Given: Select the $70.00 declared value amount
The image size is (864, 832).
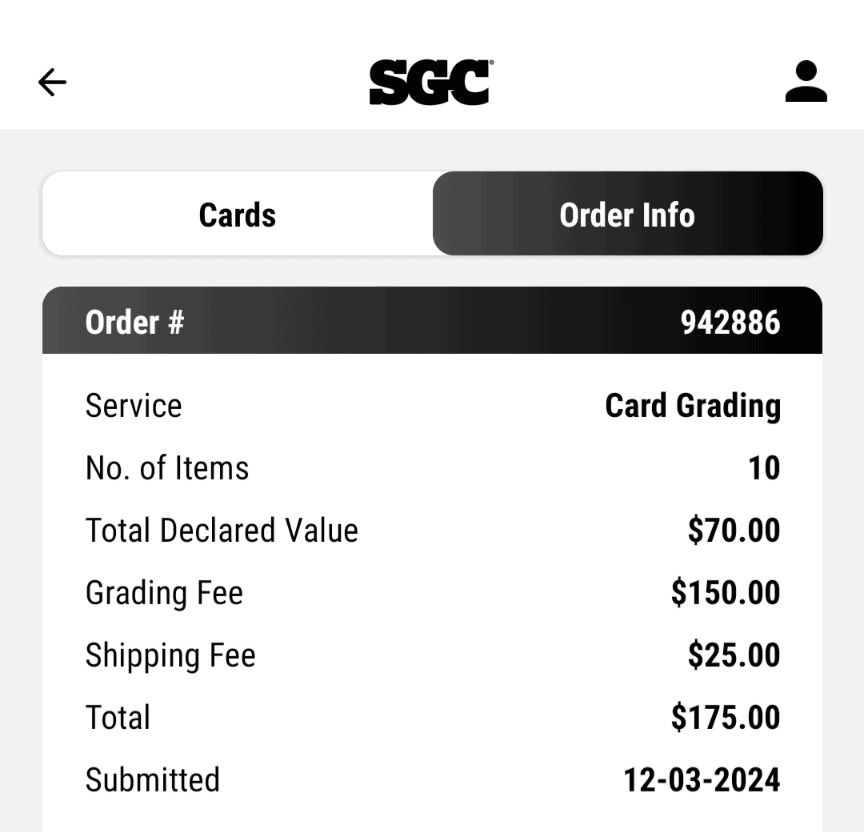Looking at the screenshot, I should click(734, 530).
